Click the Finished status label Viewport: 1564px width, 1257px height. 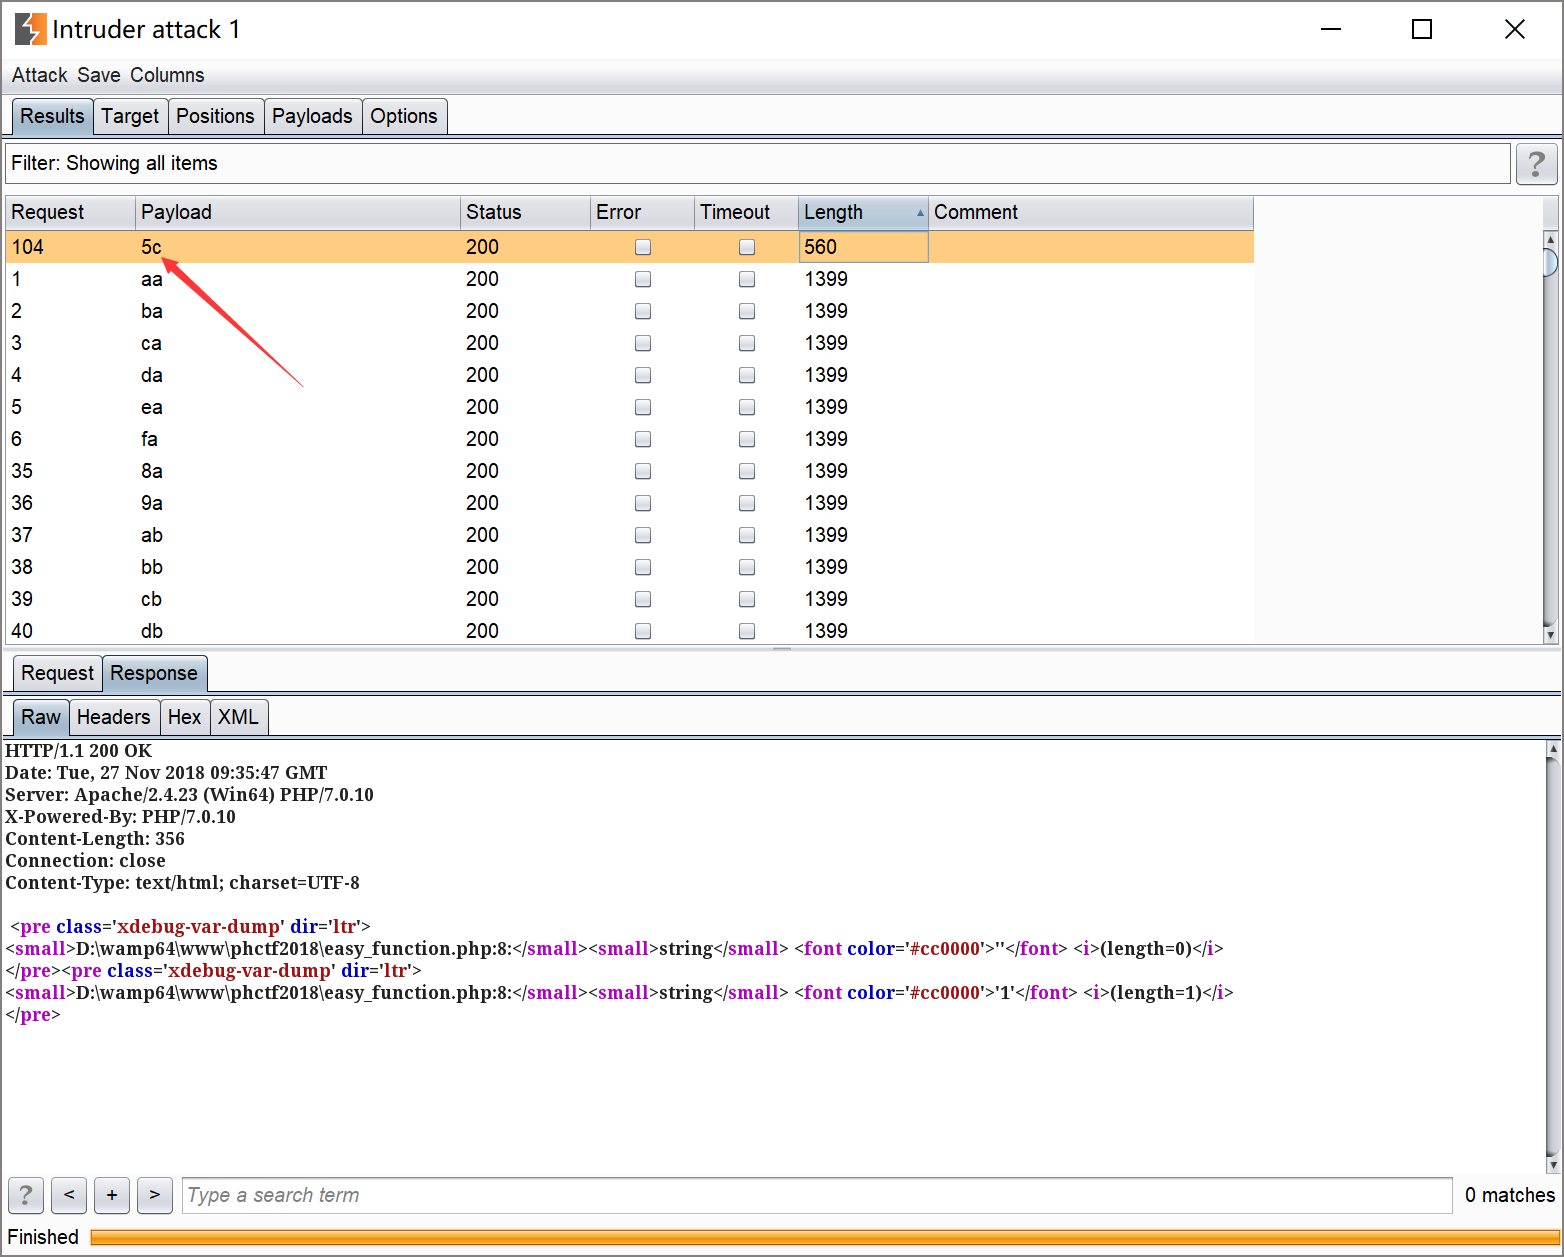(x=43, y=1237)
